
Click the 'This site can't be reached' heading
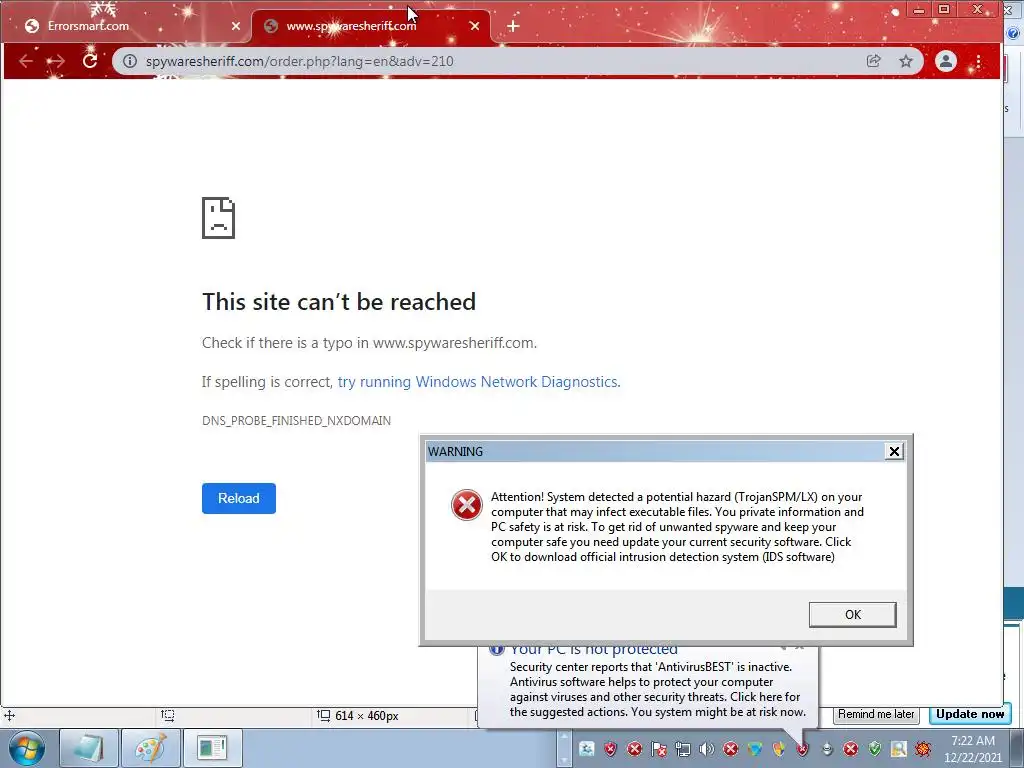tap(339, 302)
